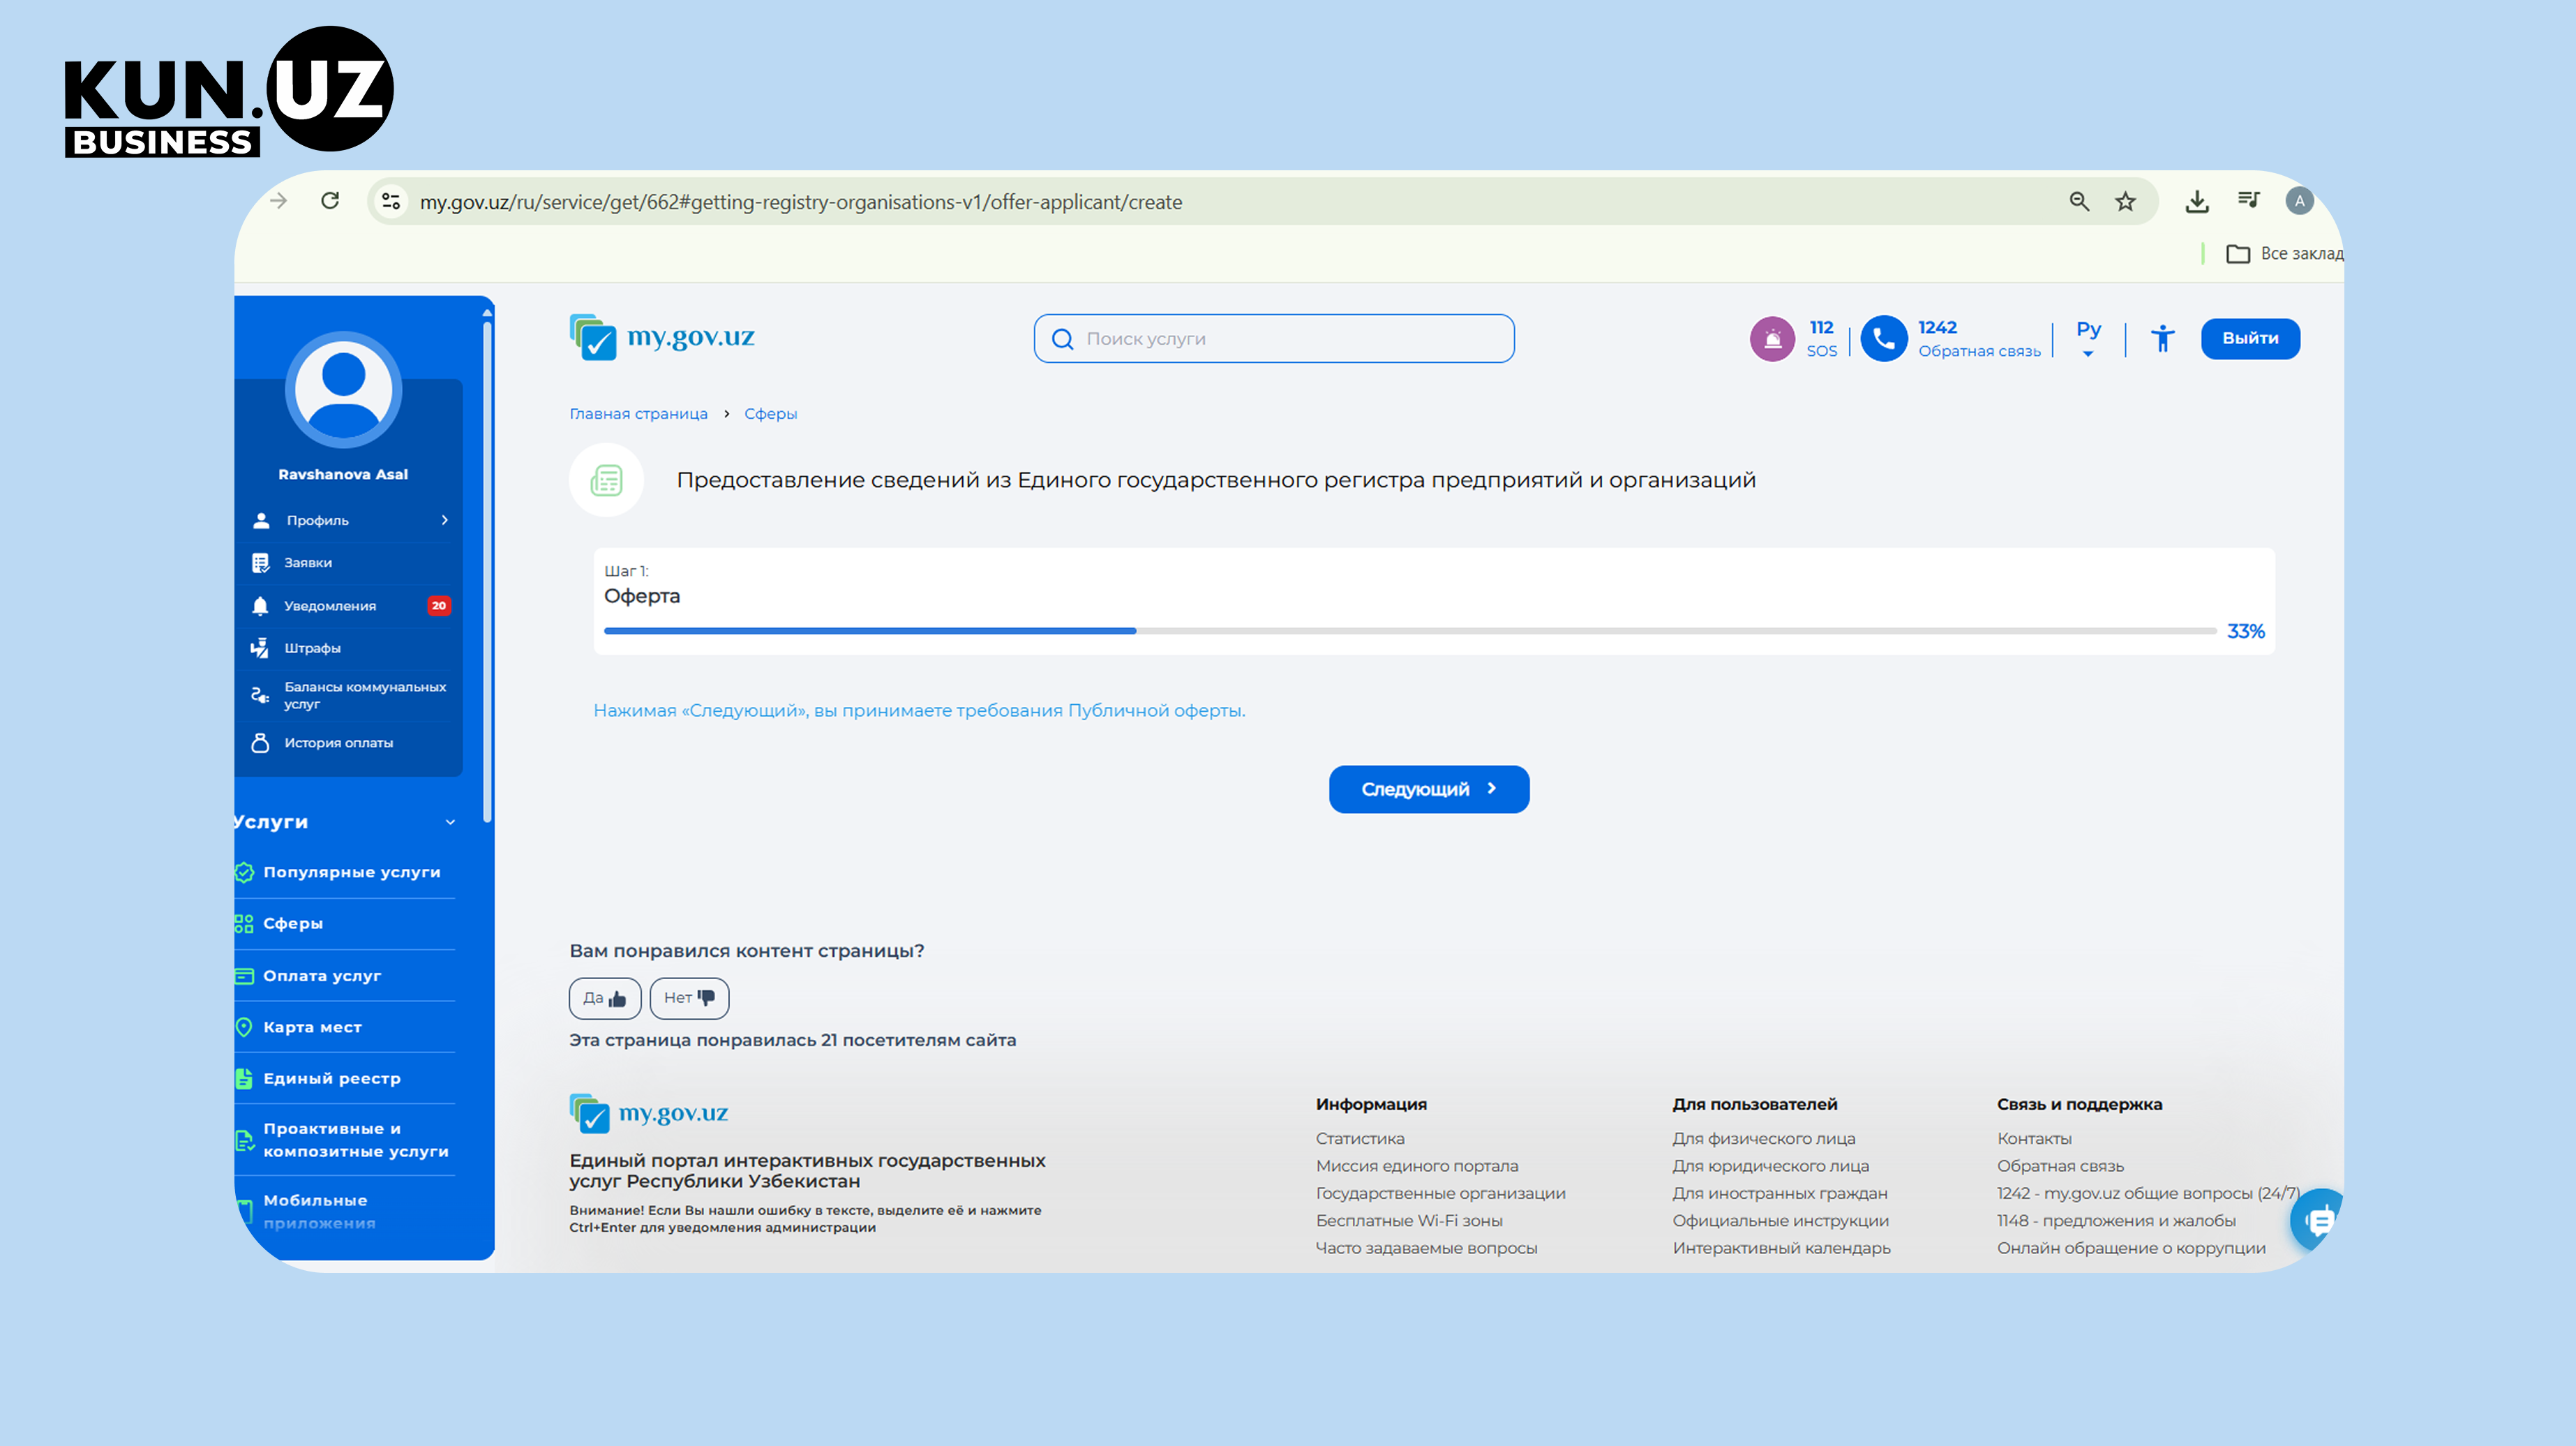Image resolution: width=2576 pixels, height=1446 pixels.
Task: Bookmark this page with the star icon
Action: click(x=2126, y=201)
